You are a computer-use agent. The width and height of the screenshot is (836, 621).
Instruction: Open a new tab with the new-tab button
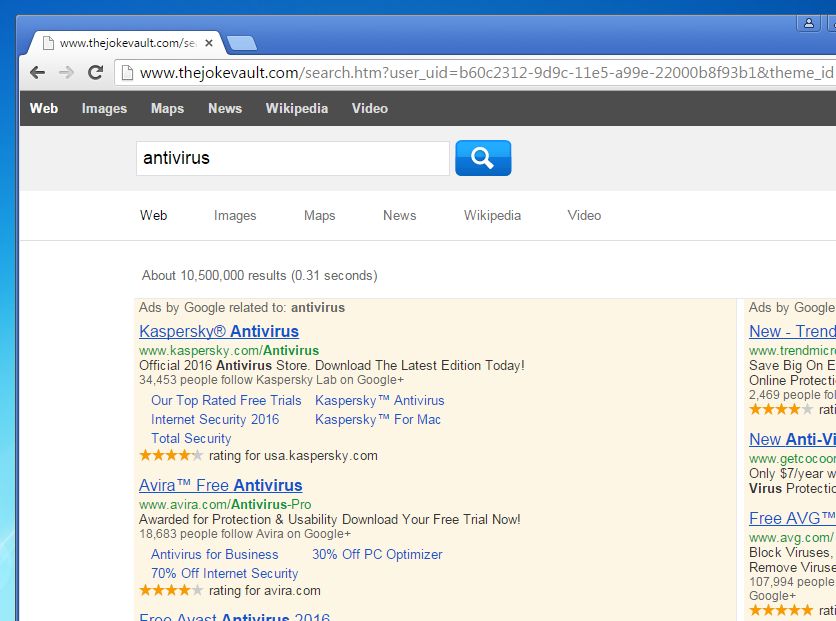[x=242, y=43]
